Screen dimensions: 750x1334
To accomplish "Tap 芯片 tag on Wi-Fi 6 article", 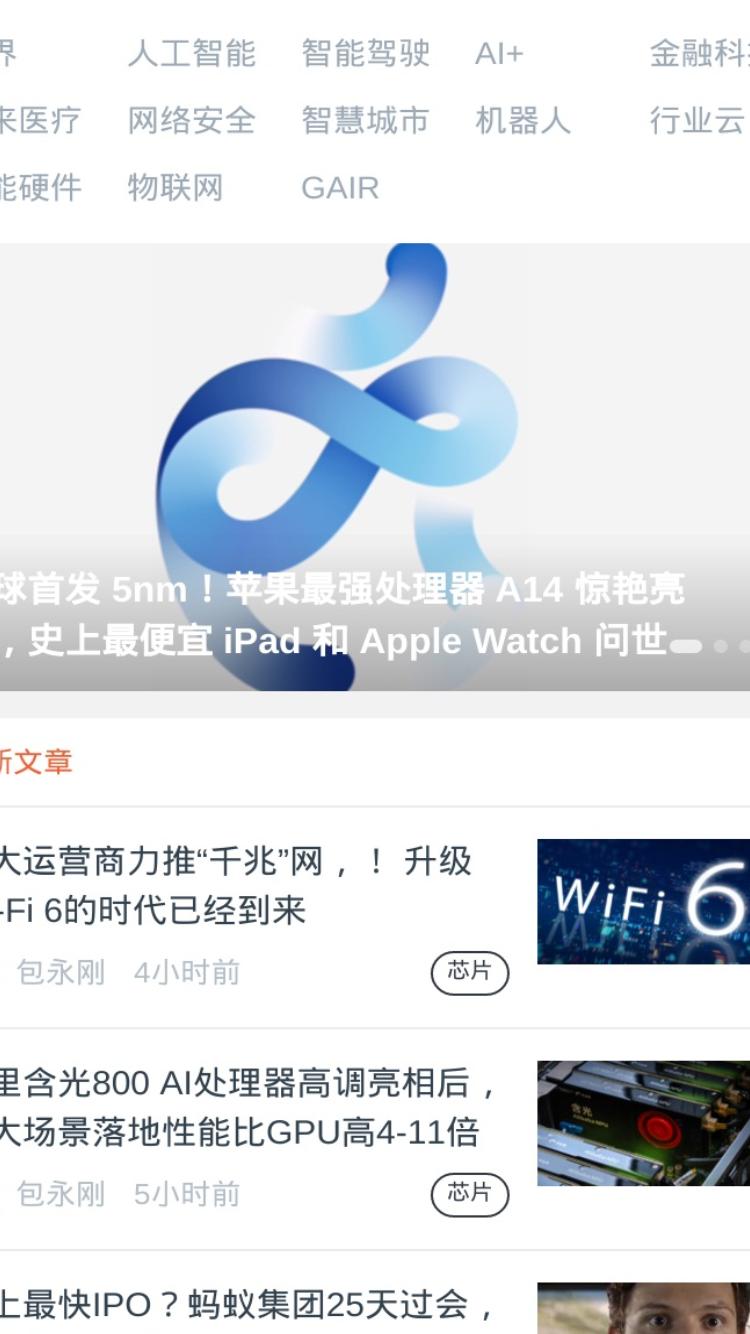I will pyautogui.click(x=470, y=973).
